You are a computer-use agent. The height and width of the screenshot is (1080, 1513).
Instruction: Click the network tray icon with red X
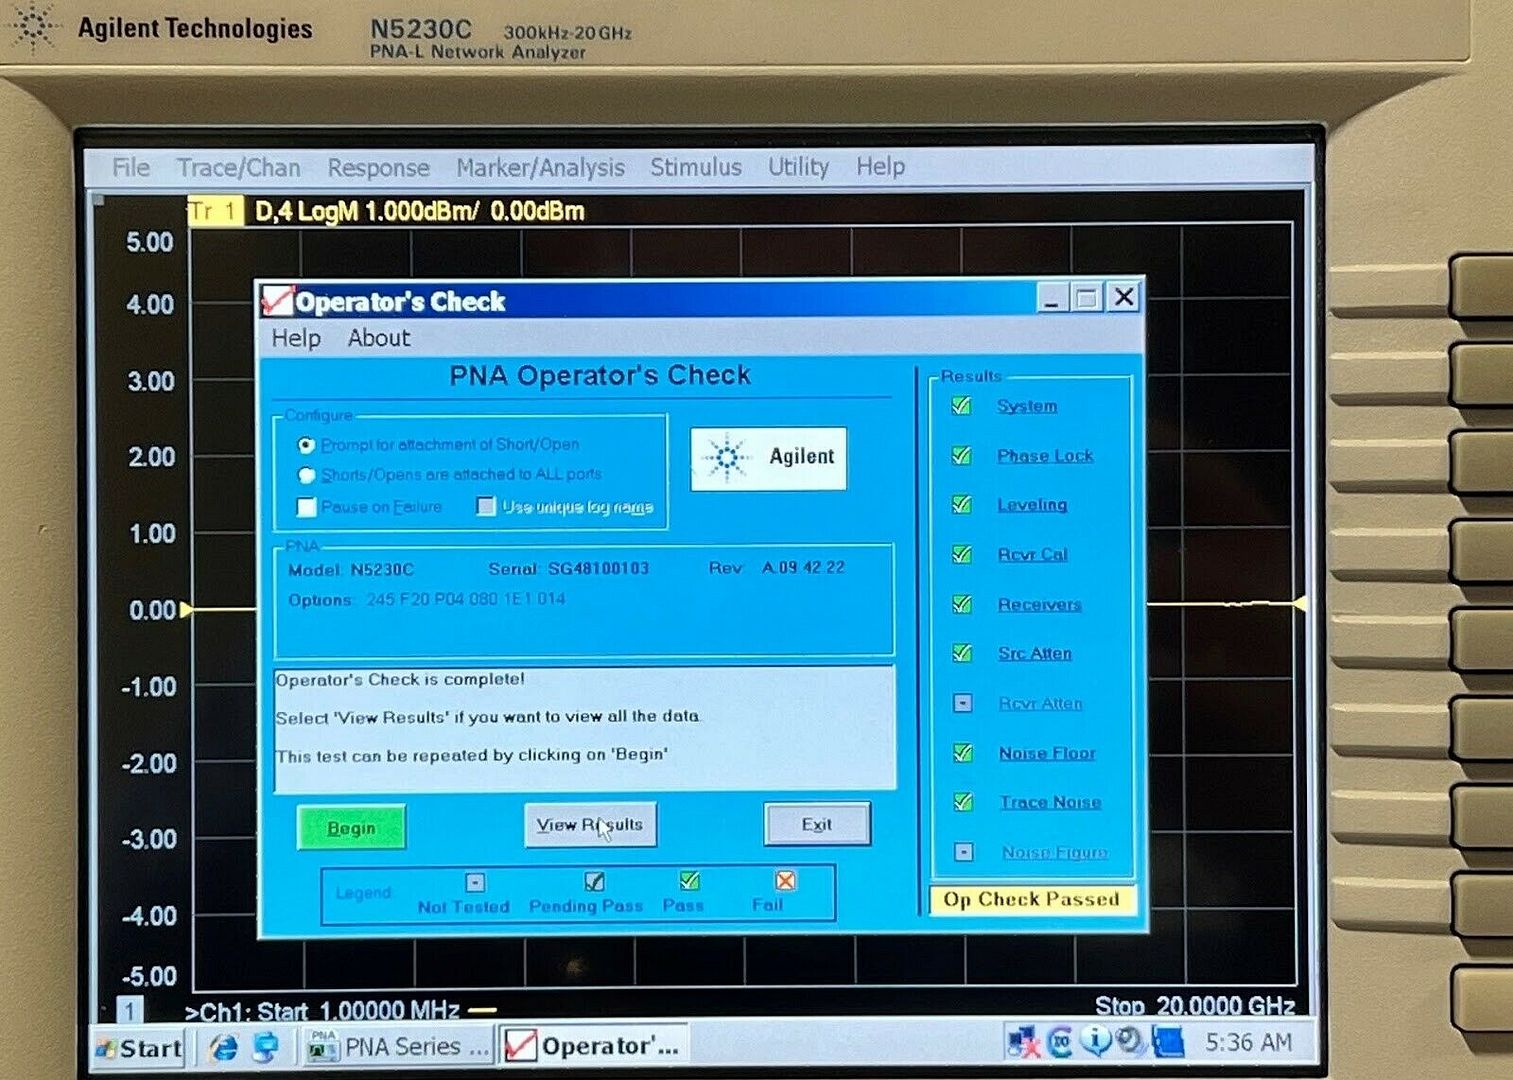tap(1023, 1042)
